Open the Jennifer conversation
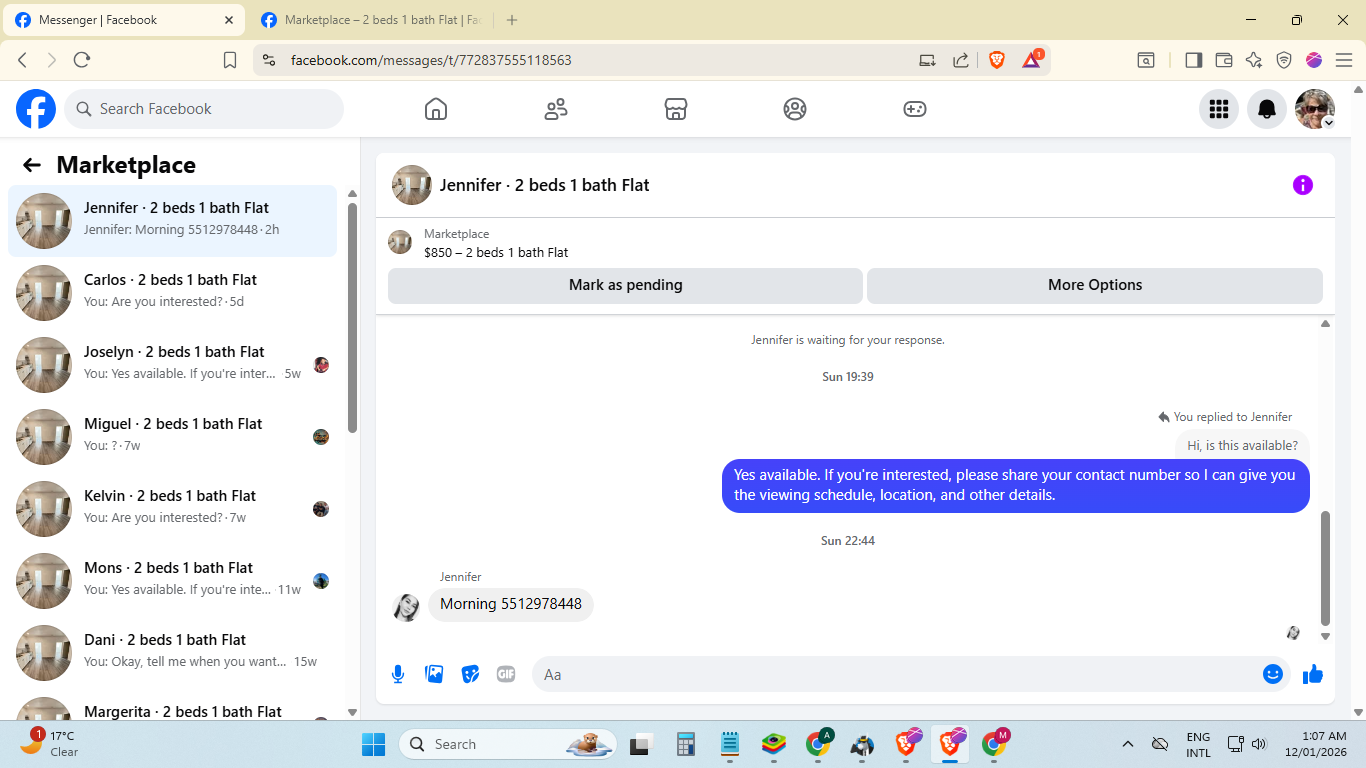 [173, 221]
